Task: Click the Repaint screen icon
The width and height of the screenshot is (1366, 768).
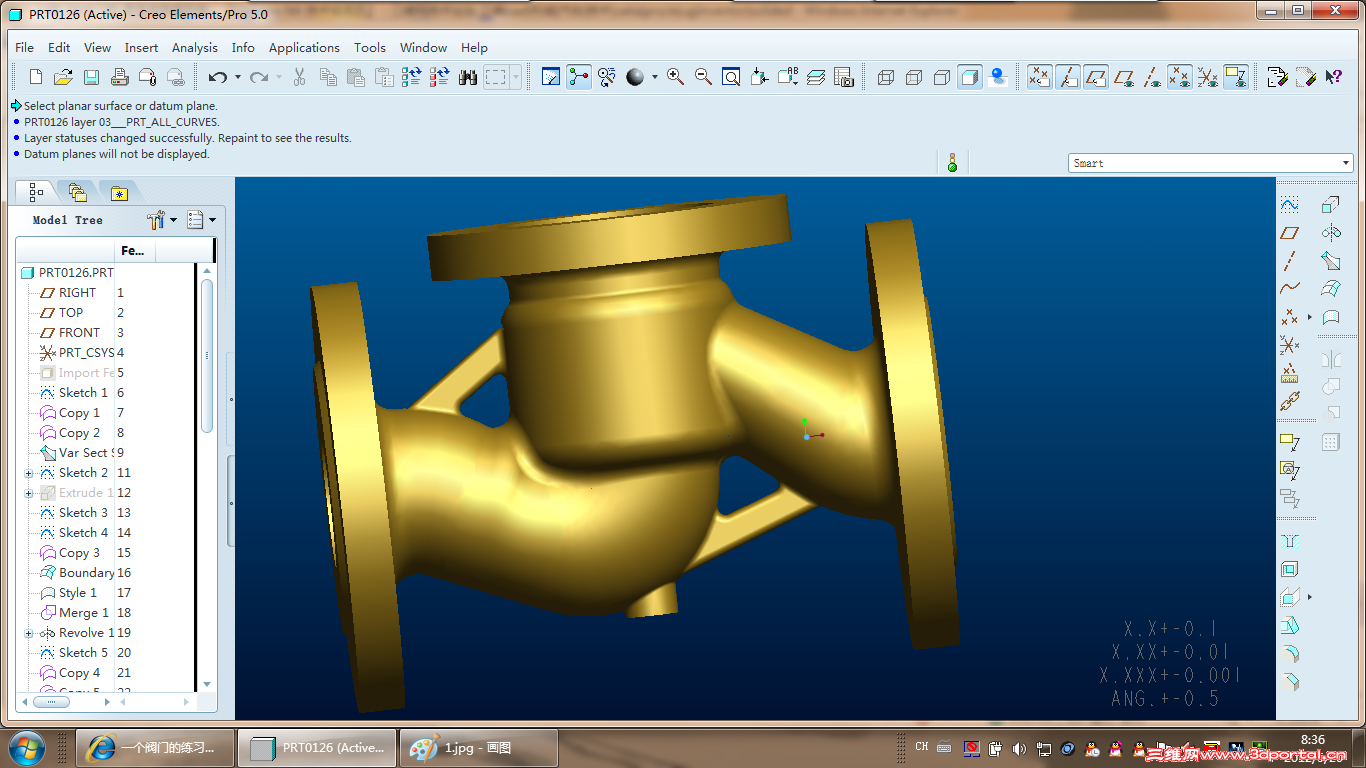Action: [x=551, y=77]
